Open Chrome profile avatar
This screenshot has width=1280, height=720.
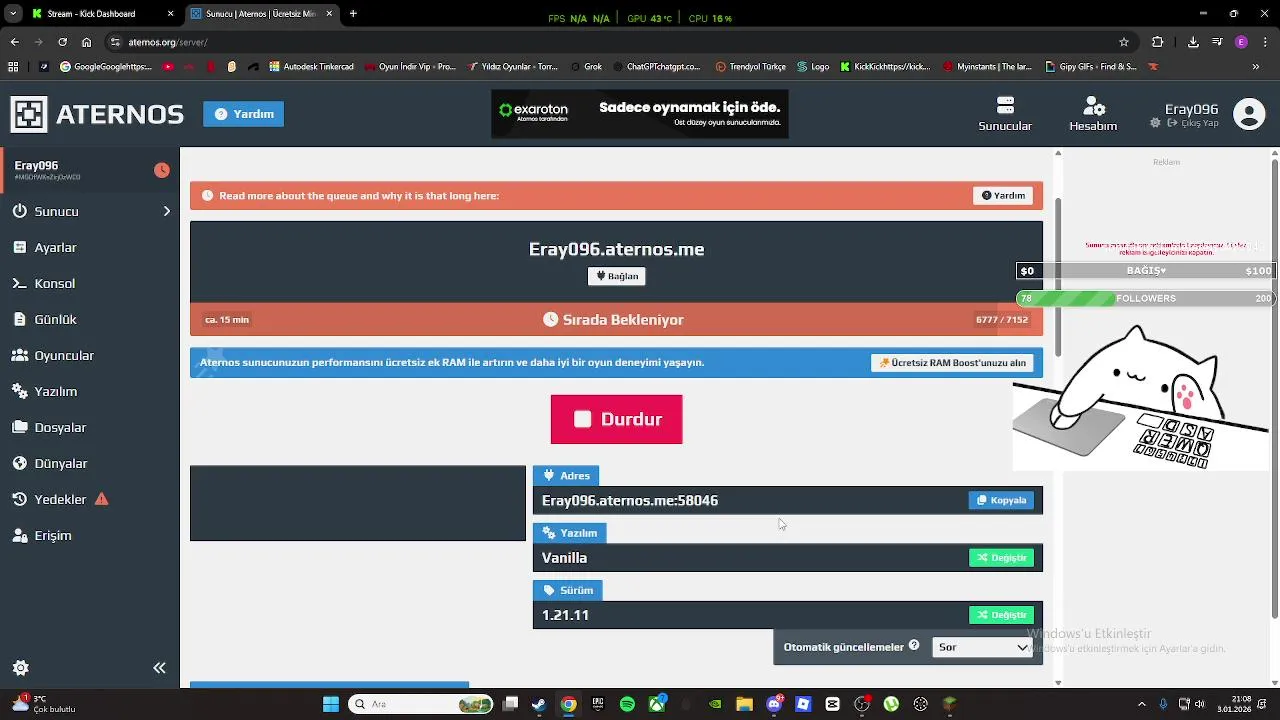(1241, 42)
